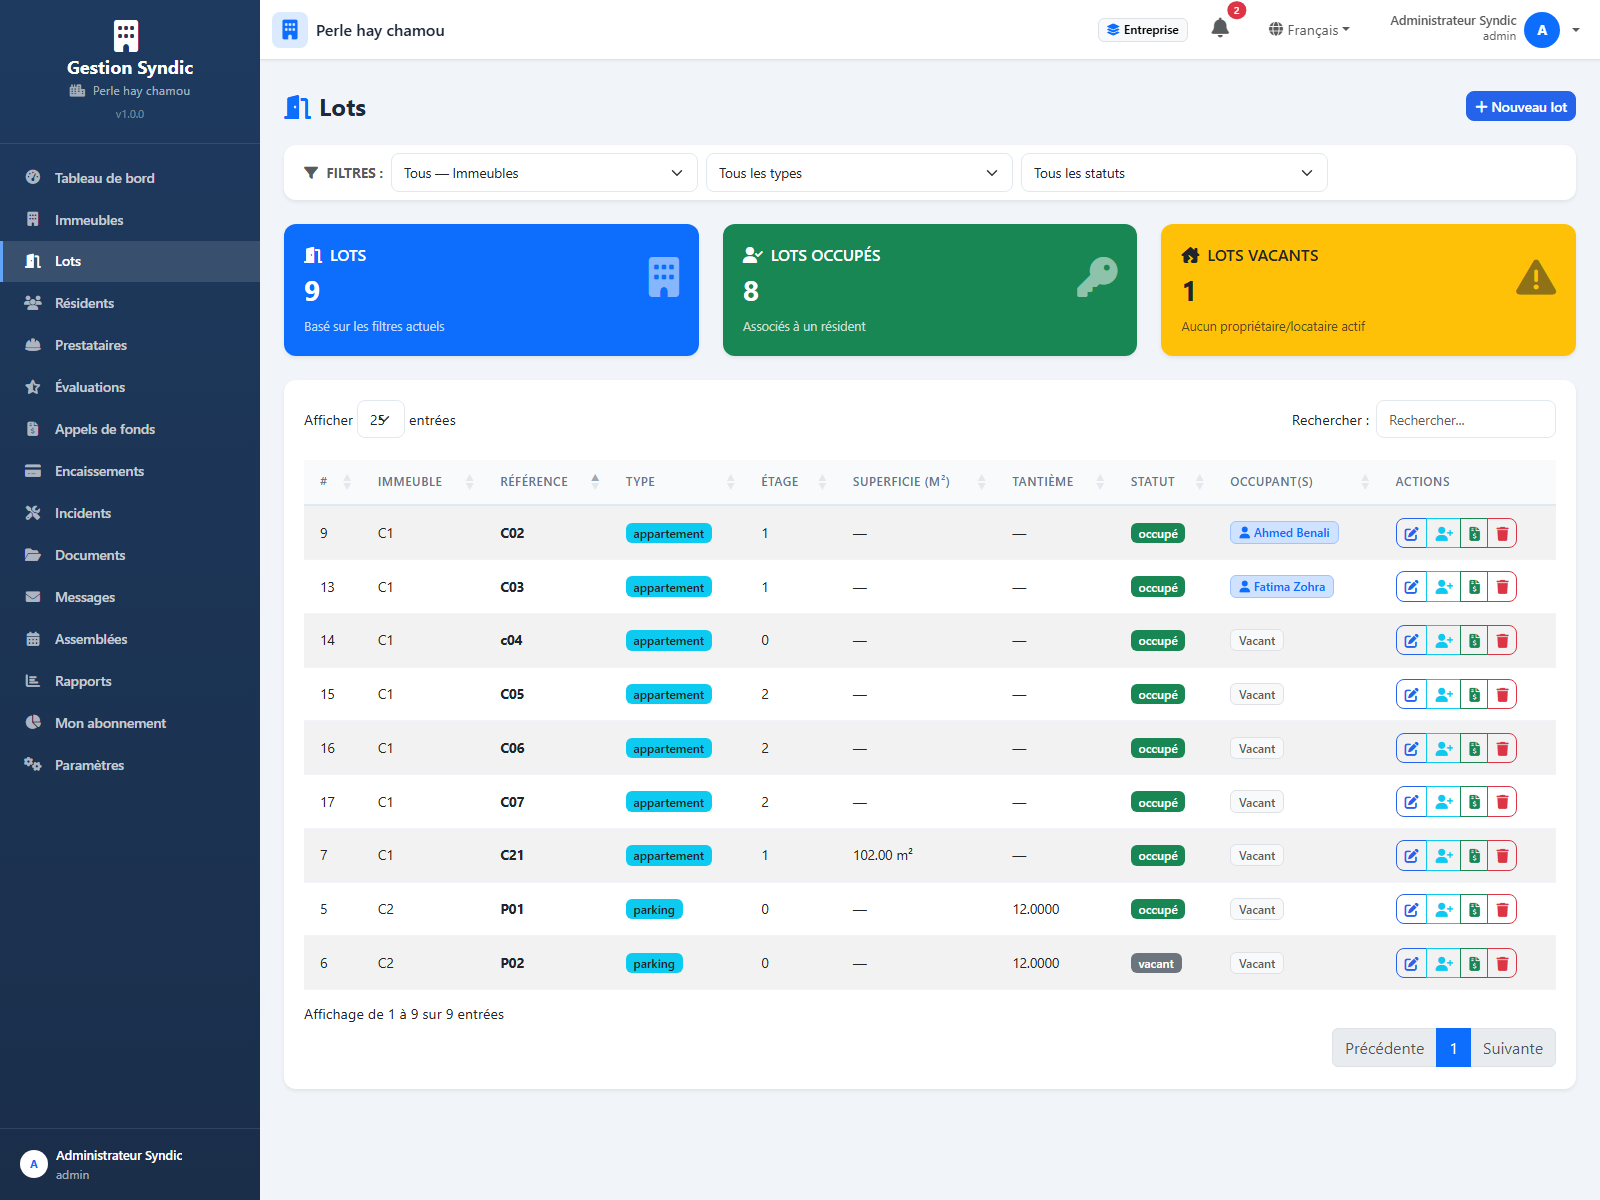Open Paramètres in the sidebar
1600x1200 pixels.
click(x=130, y=765)
